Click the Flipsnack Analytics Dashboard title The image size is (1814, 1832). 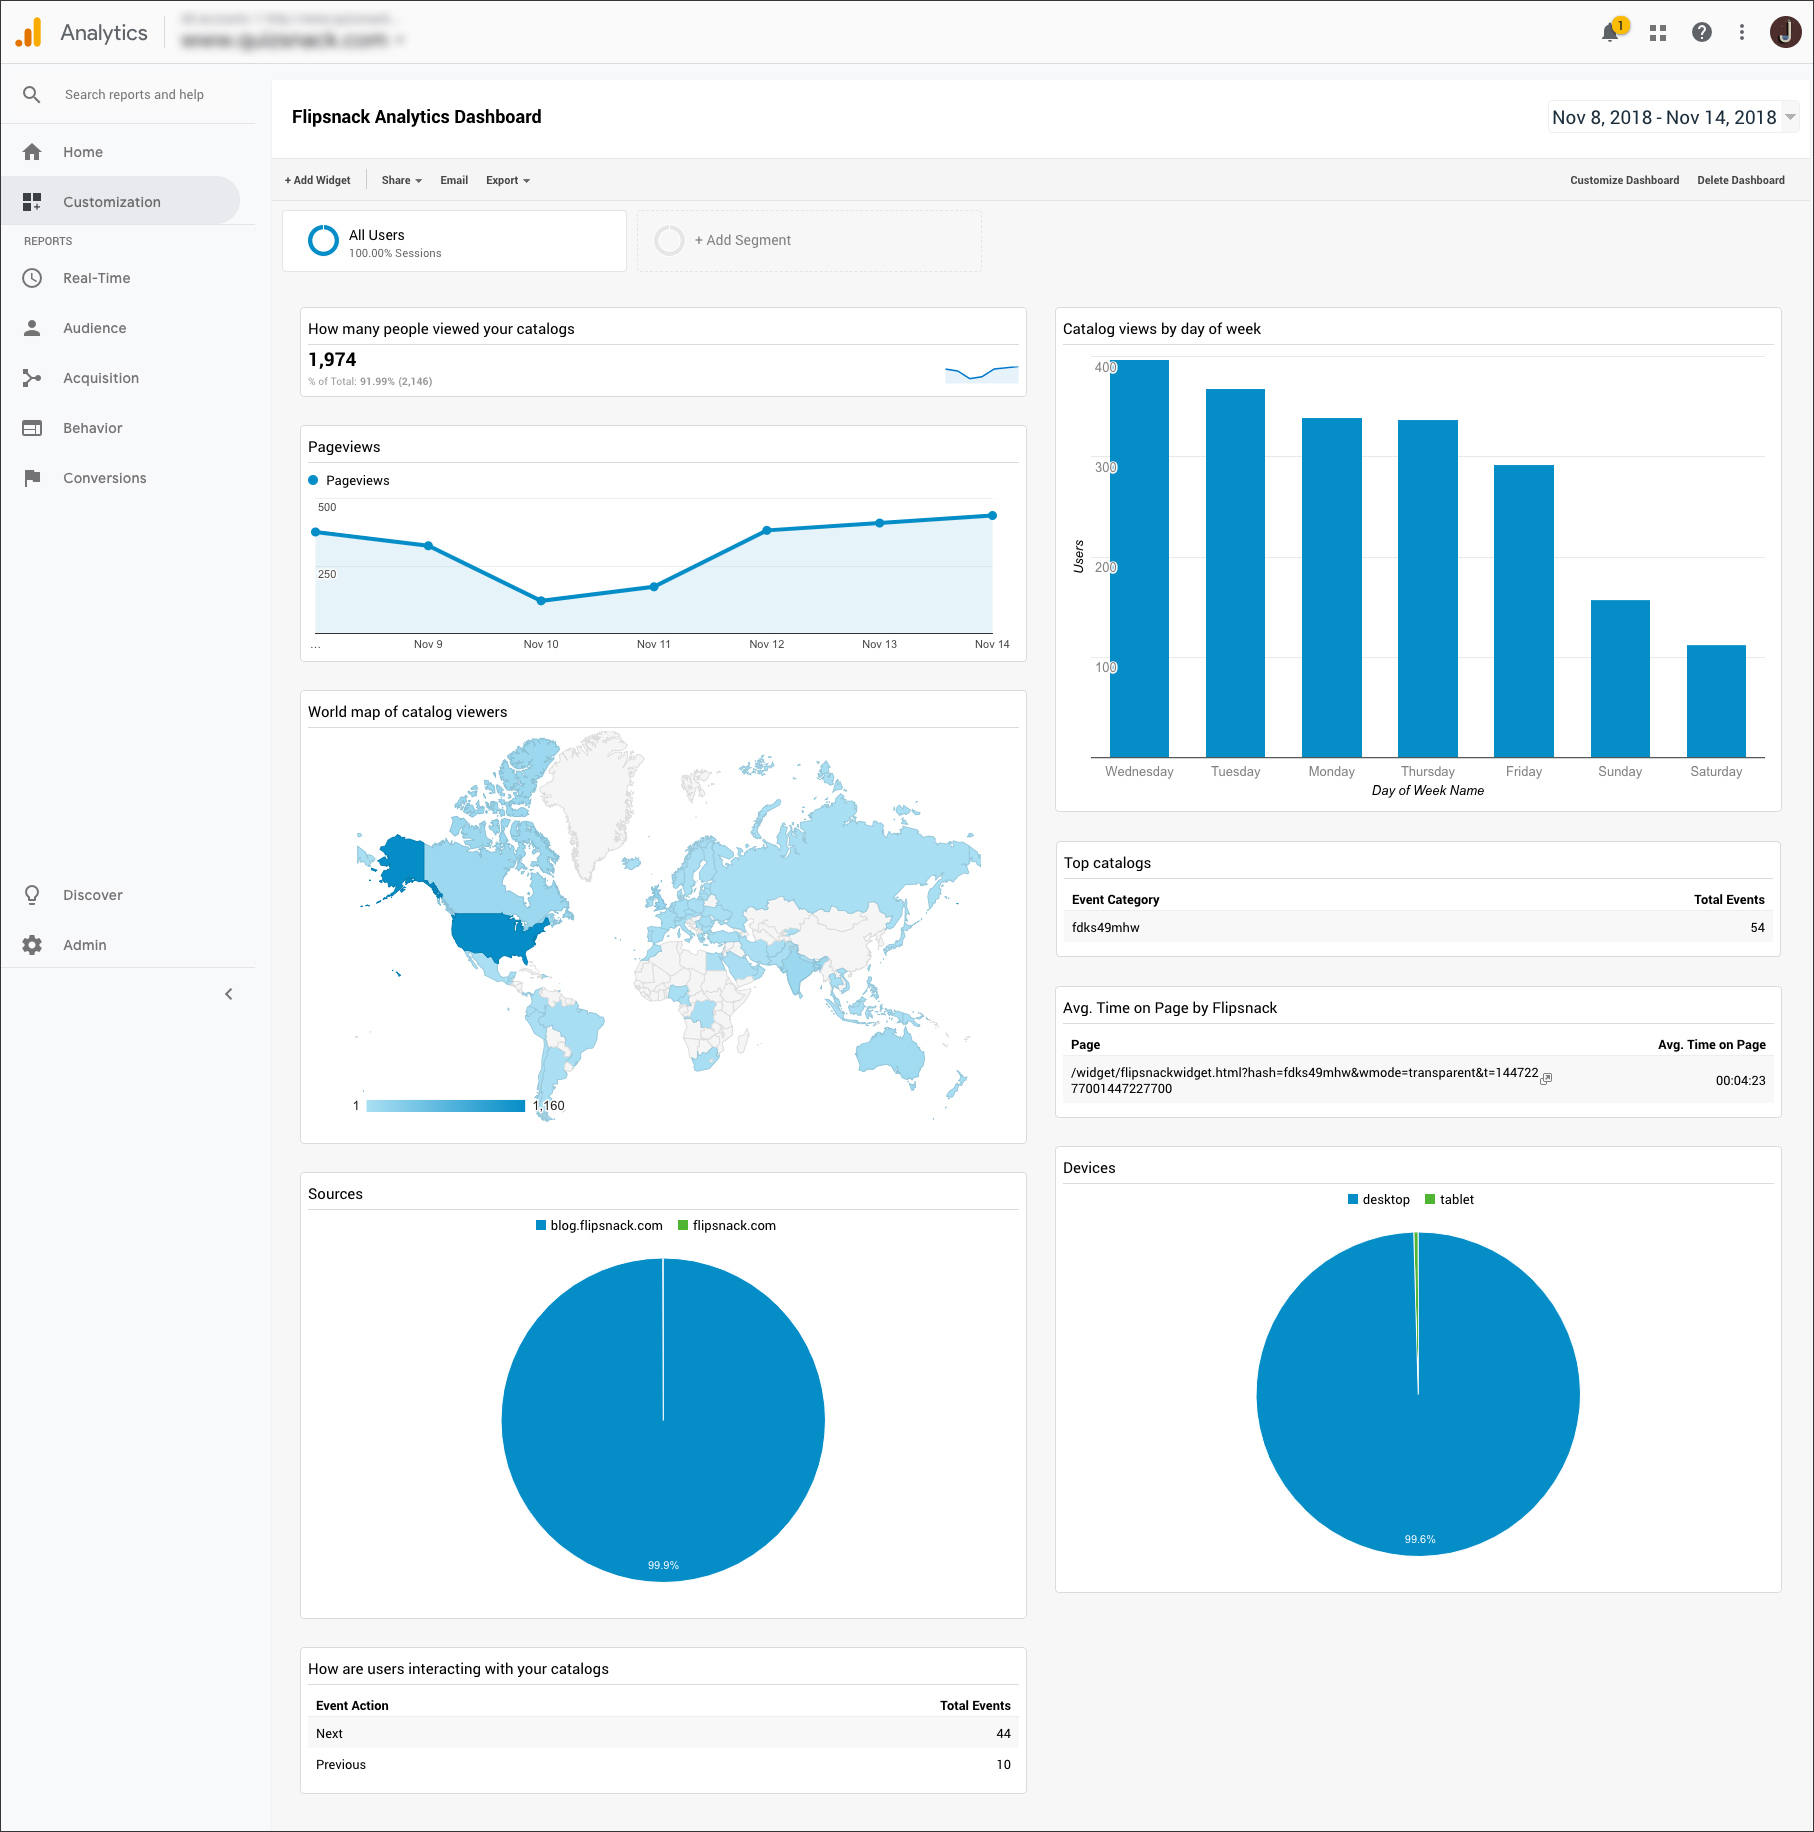tap(416, 117)
